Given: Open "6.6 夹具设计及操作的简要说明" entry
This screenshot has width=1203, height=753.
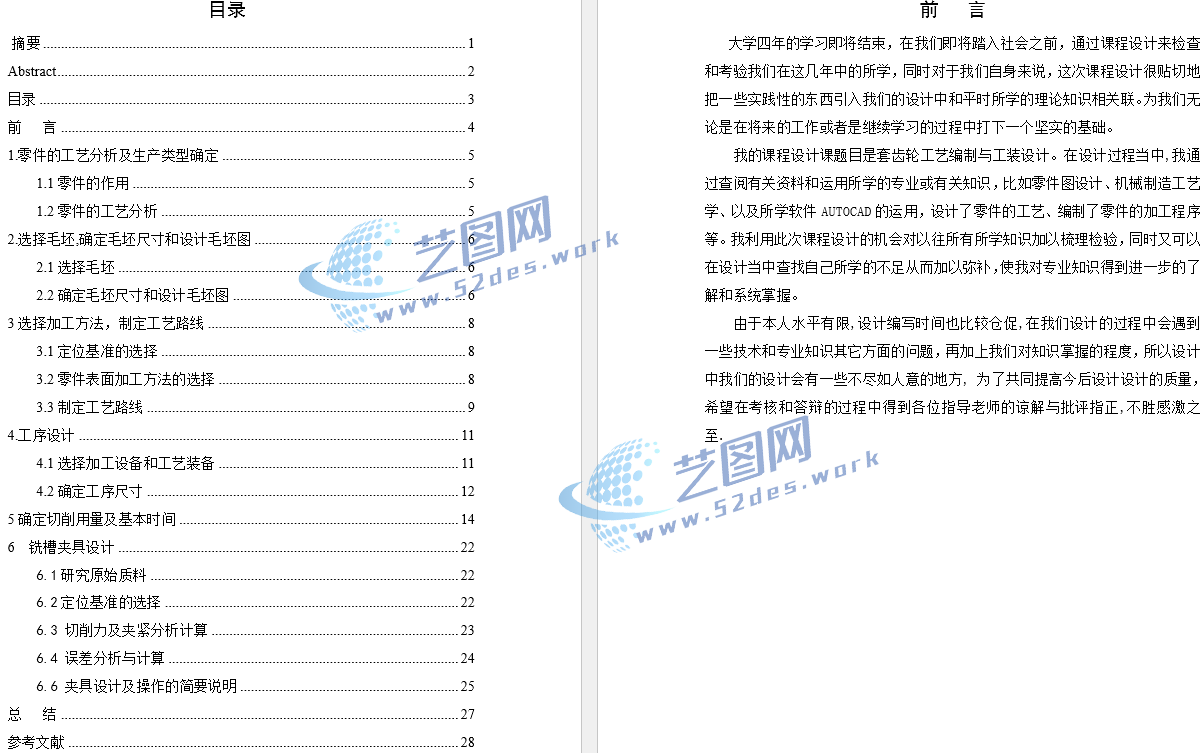Looking at the screenshot, I should [x=255, y=687].
